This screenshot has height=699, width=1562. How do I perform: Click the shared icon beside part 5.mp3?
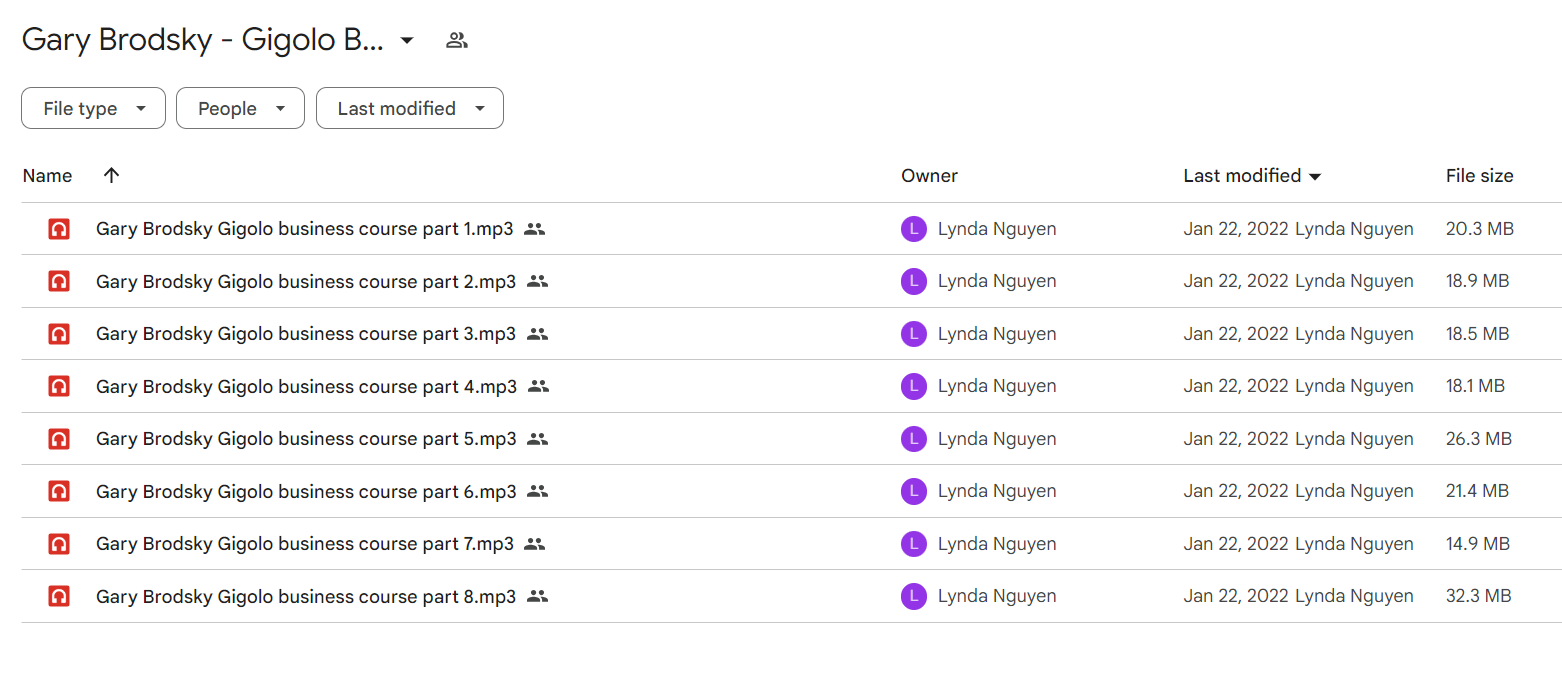pos(538,439)
